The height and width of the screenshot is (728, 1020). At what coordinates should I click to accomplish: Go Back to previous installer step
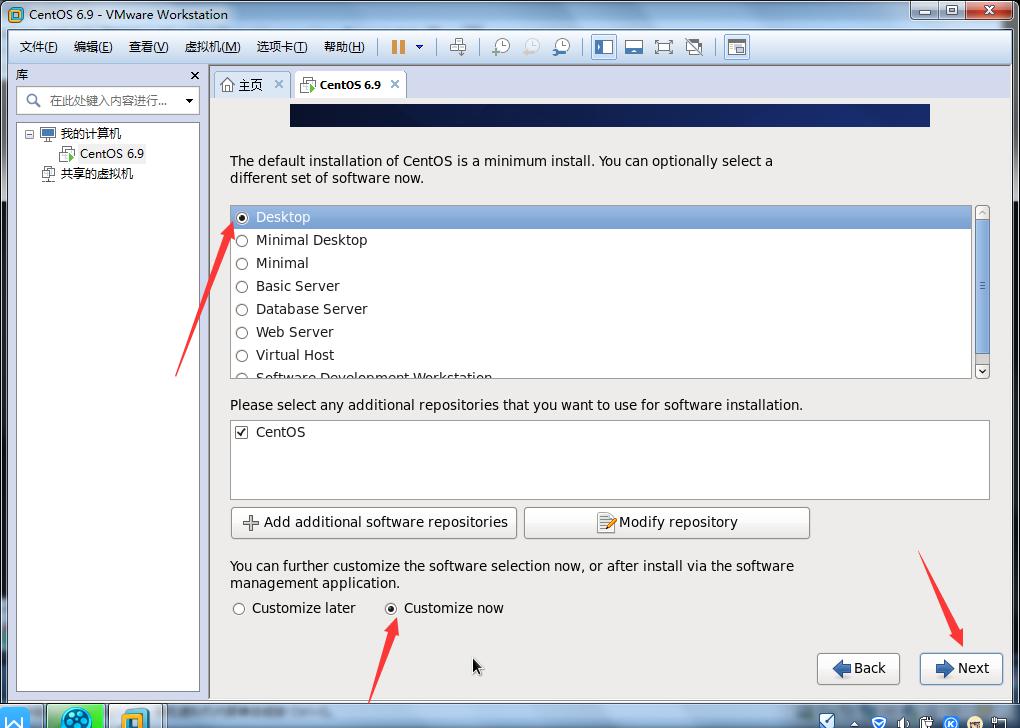859,669
